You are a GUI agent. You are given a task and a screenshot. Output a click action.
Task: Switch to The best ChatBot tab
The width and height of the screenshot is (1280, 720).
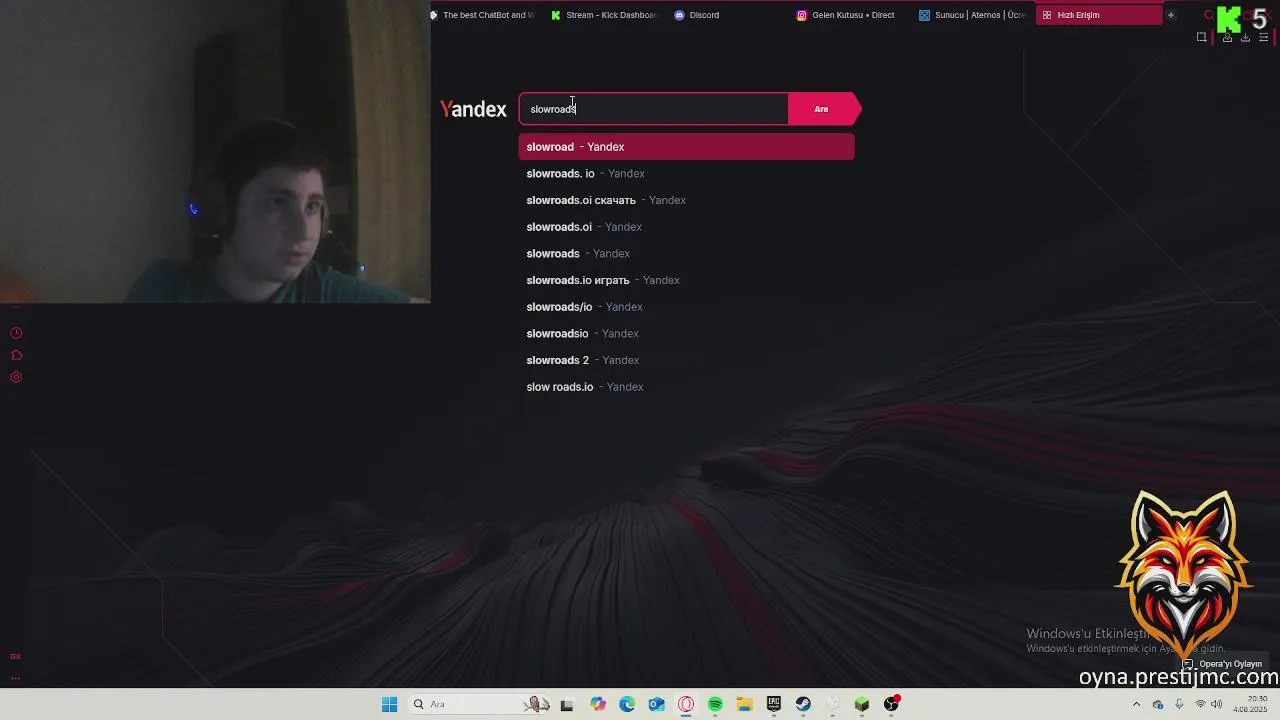(482, 15)
